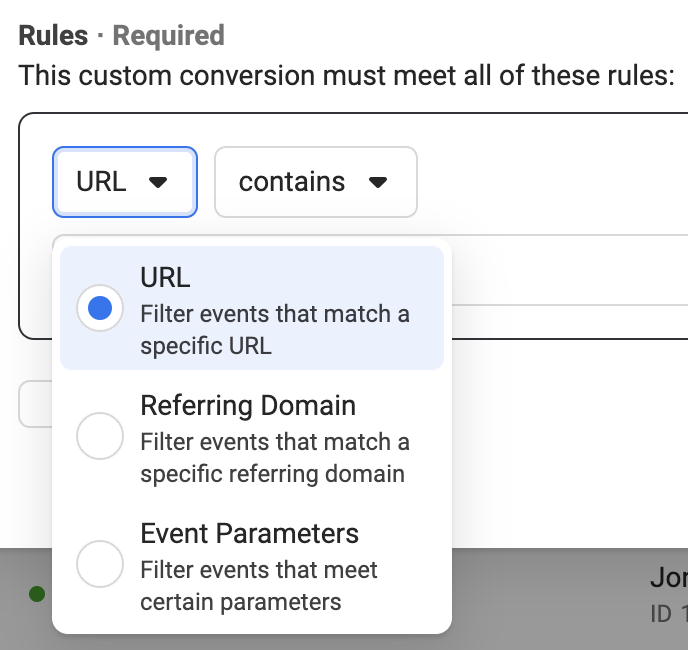Click 'specific referring domain' description text
Image resolution: width=688 pixels, height=650 pixels.
pos(272,474)
